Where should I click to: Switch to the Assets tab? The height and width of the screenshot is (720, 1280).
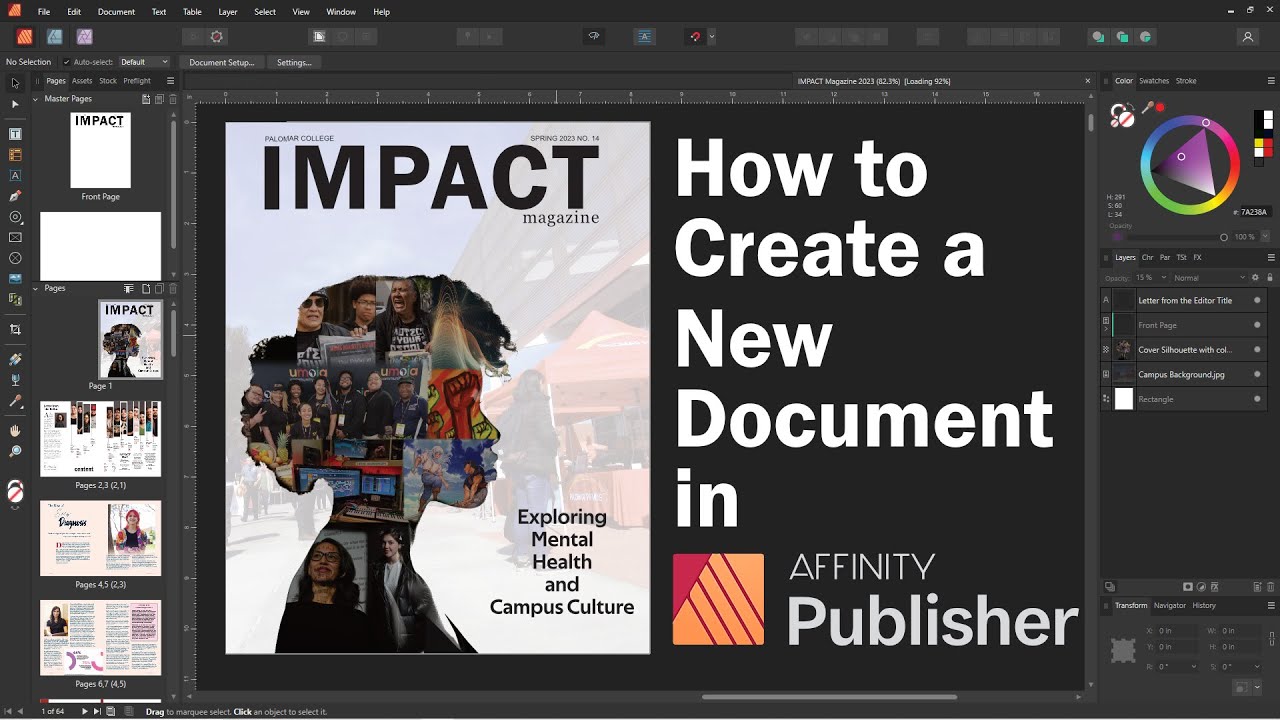click(x=82, y=81)
